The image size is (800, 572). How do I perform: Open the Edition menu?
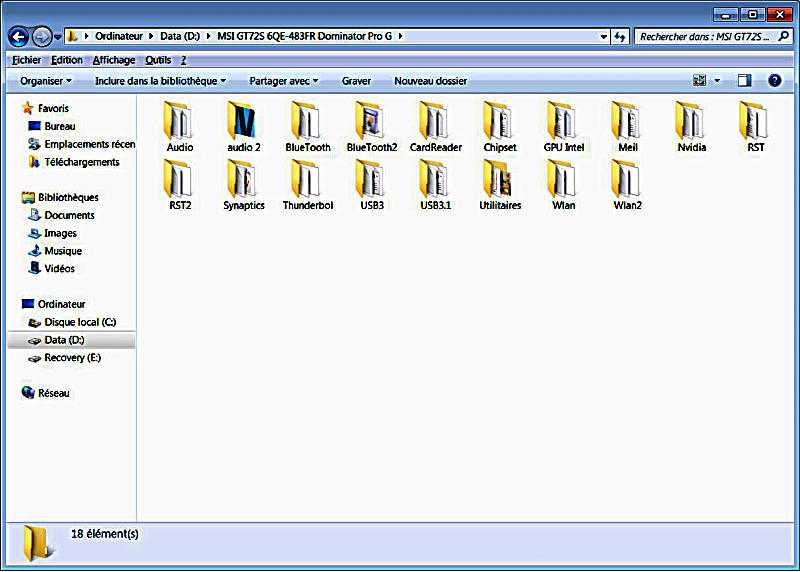pos(66,60)
